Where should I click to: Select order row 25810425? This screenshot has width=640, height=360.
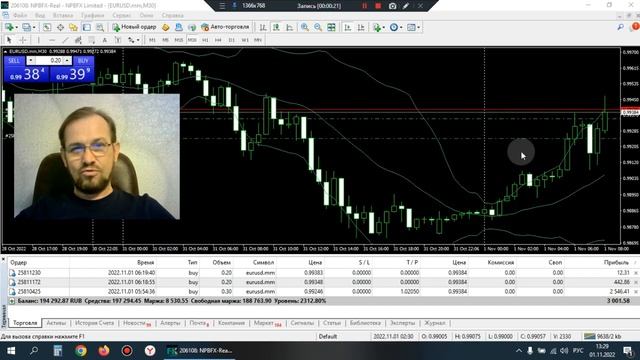tap(322, 291)
